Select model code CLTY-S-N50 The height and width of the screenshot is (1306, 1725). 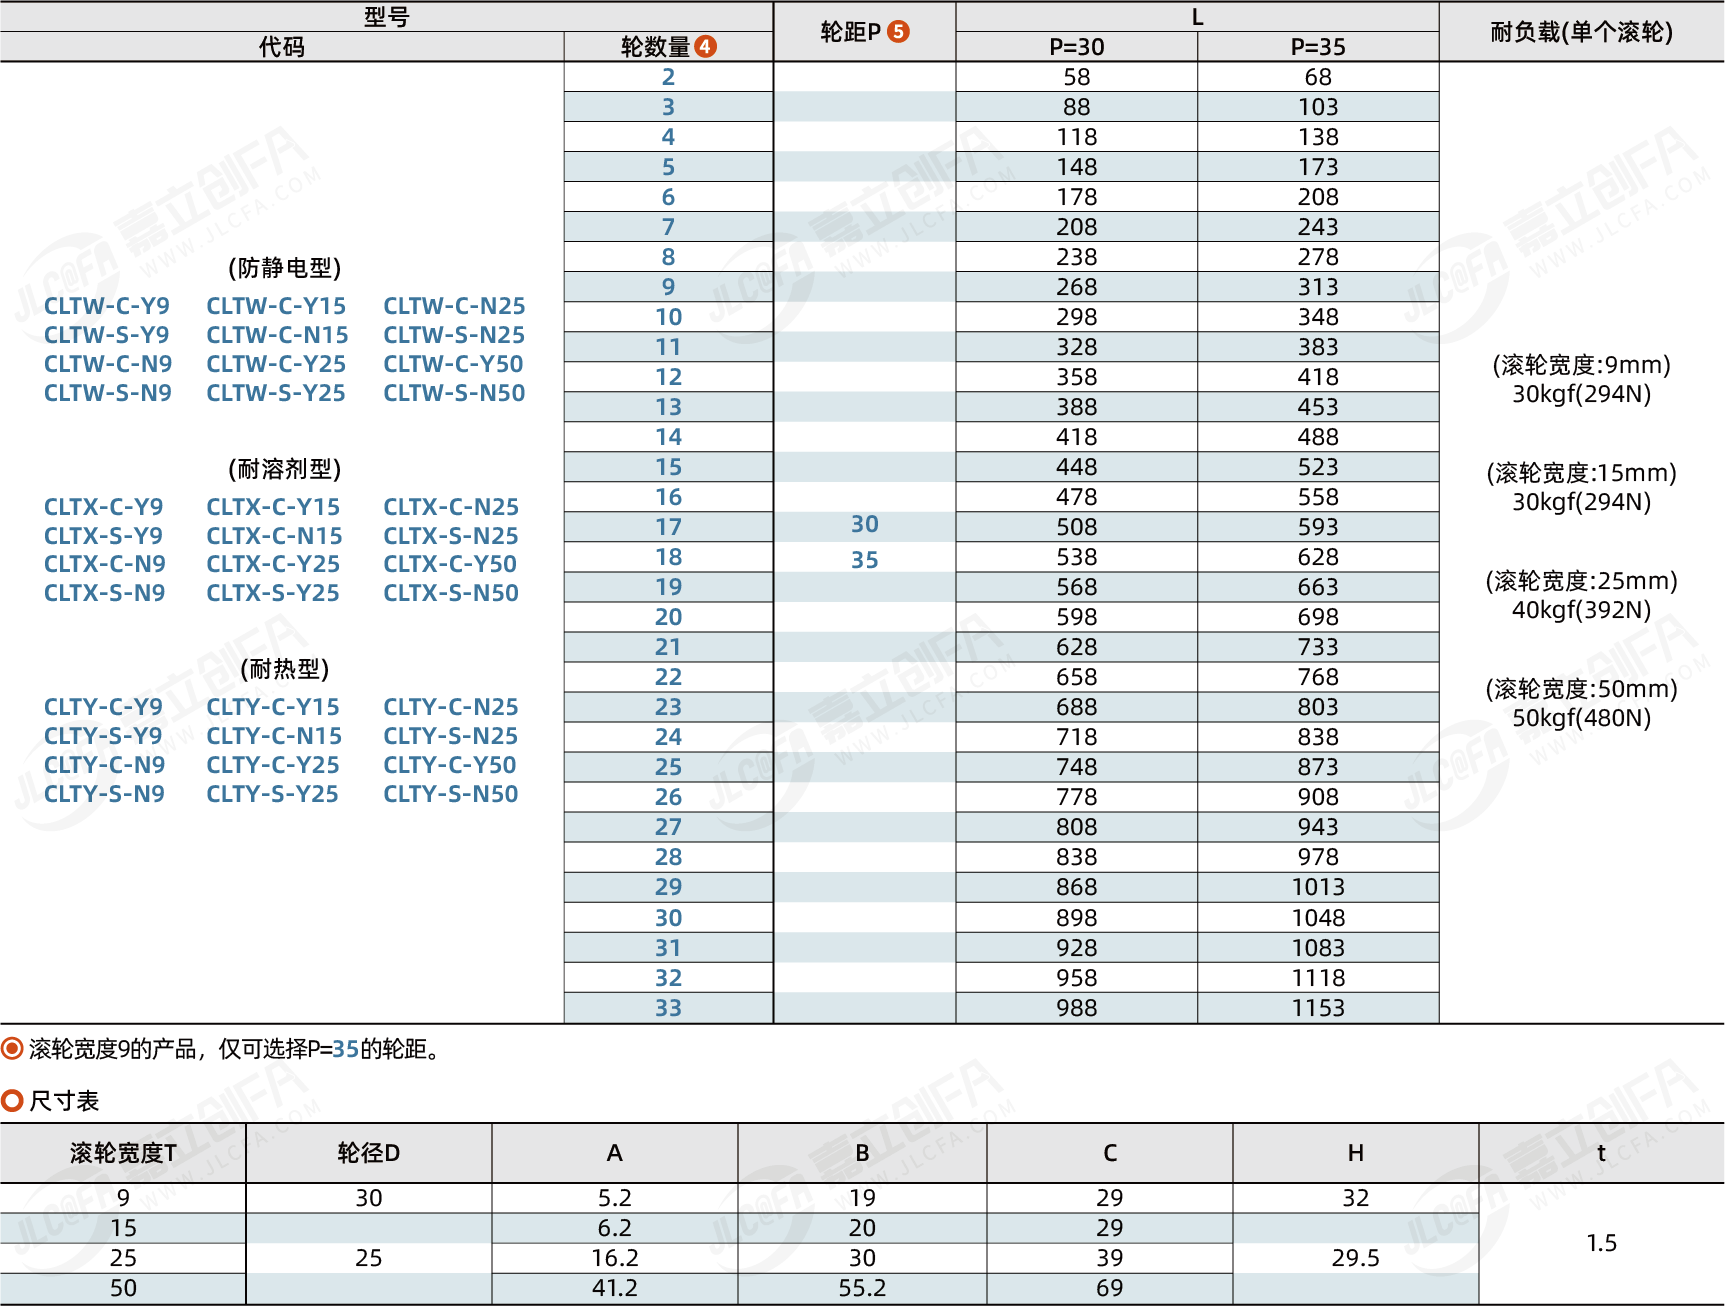(451, 794)
